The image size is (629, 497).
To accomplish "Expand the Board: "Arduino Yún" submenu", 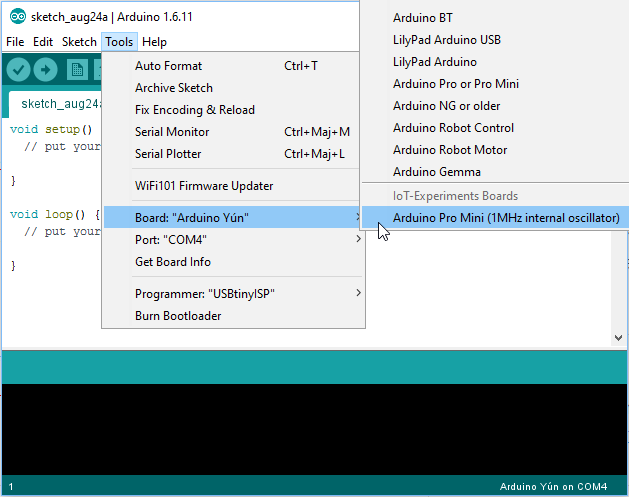I will (233, 217).
